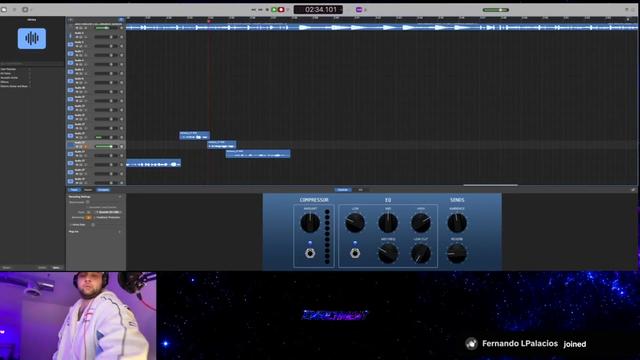This screenshot has width=640, height=360.
Task: Click the rewind transport button
Action: coord(253,9)
